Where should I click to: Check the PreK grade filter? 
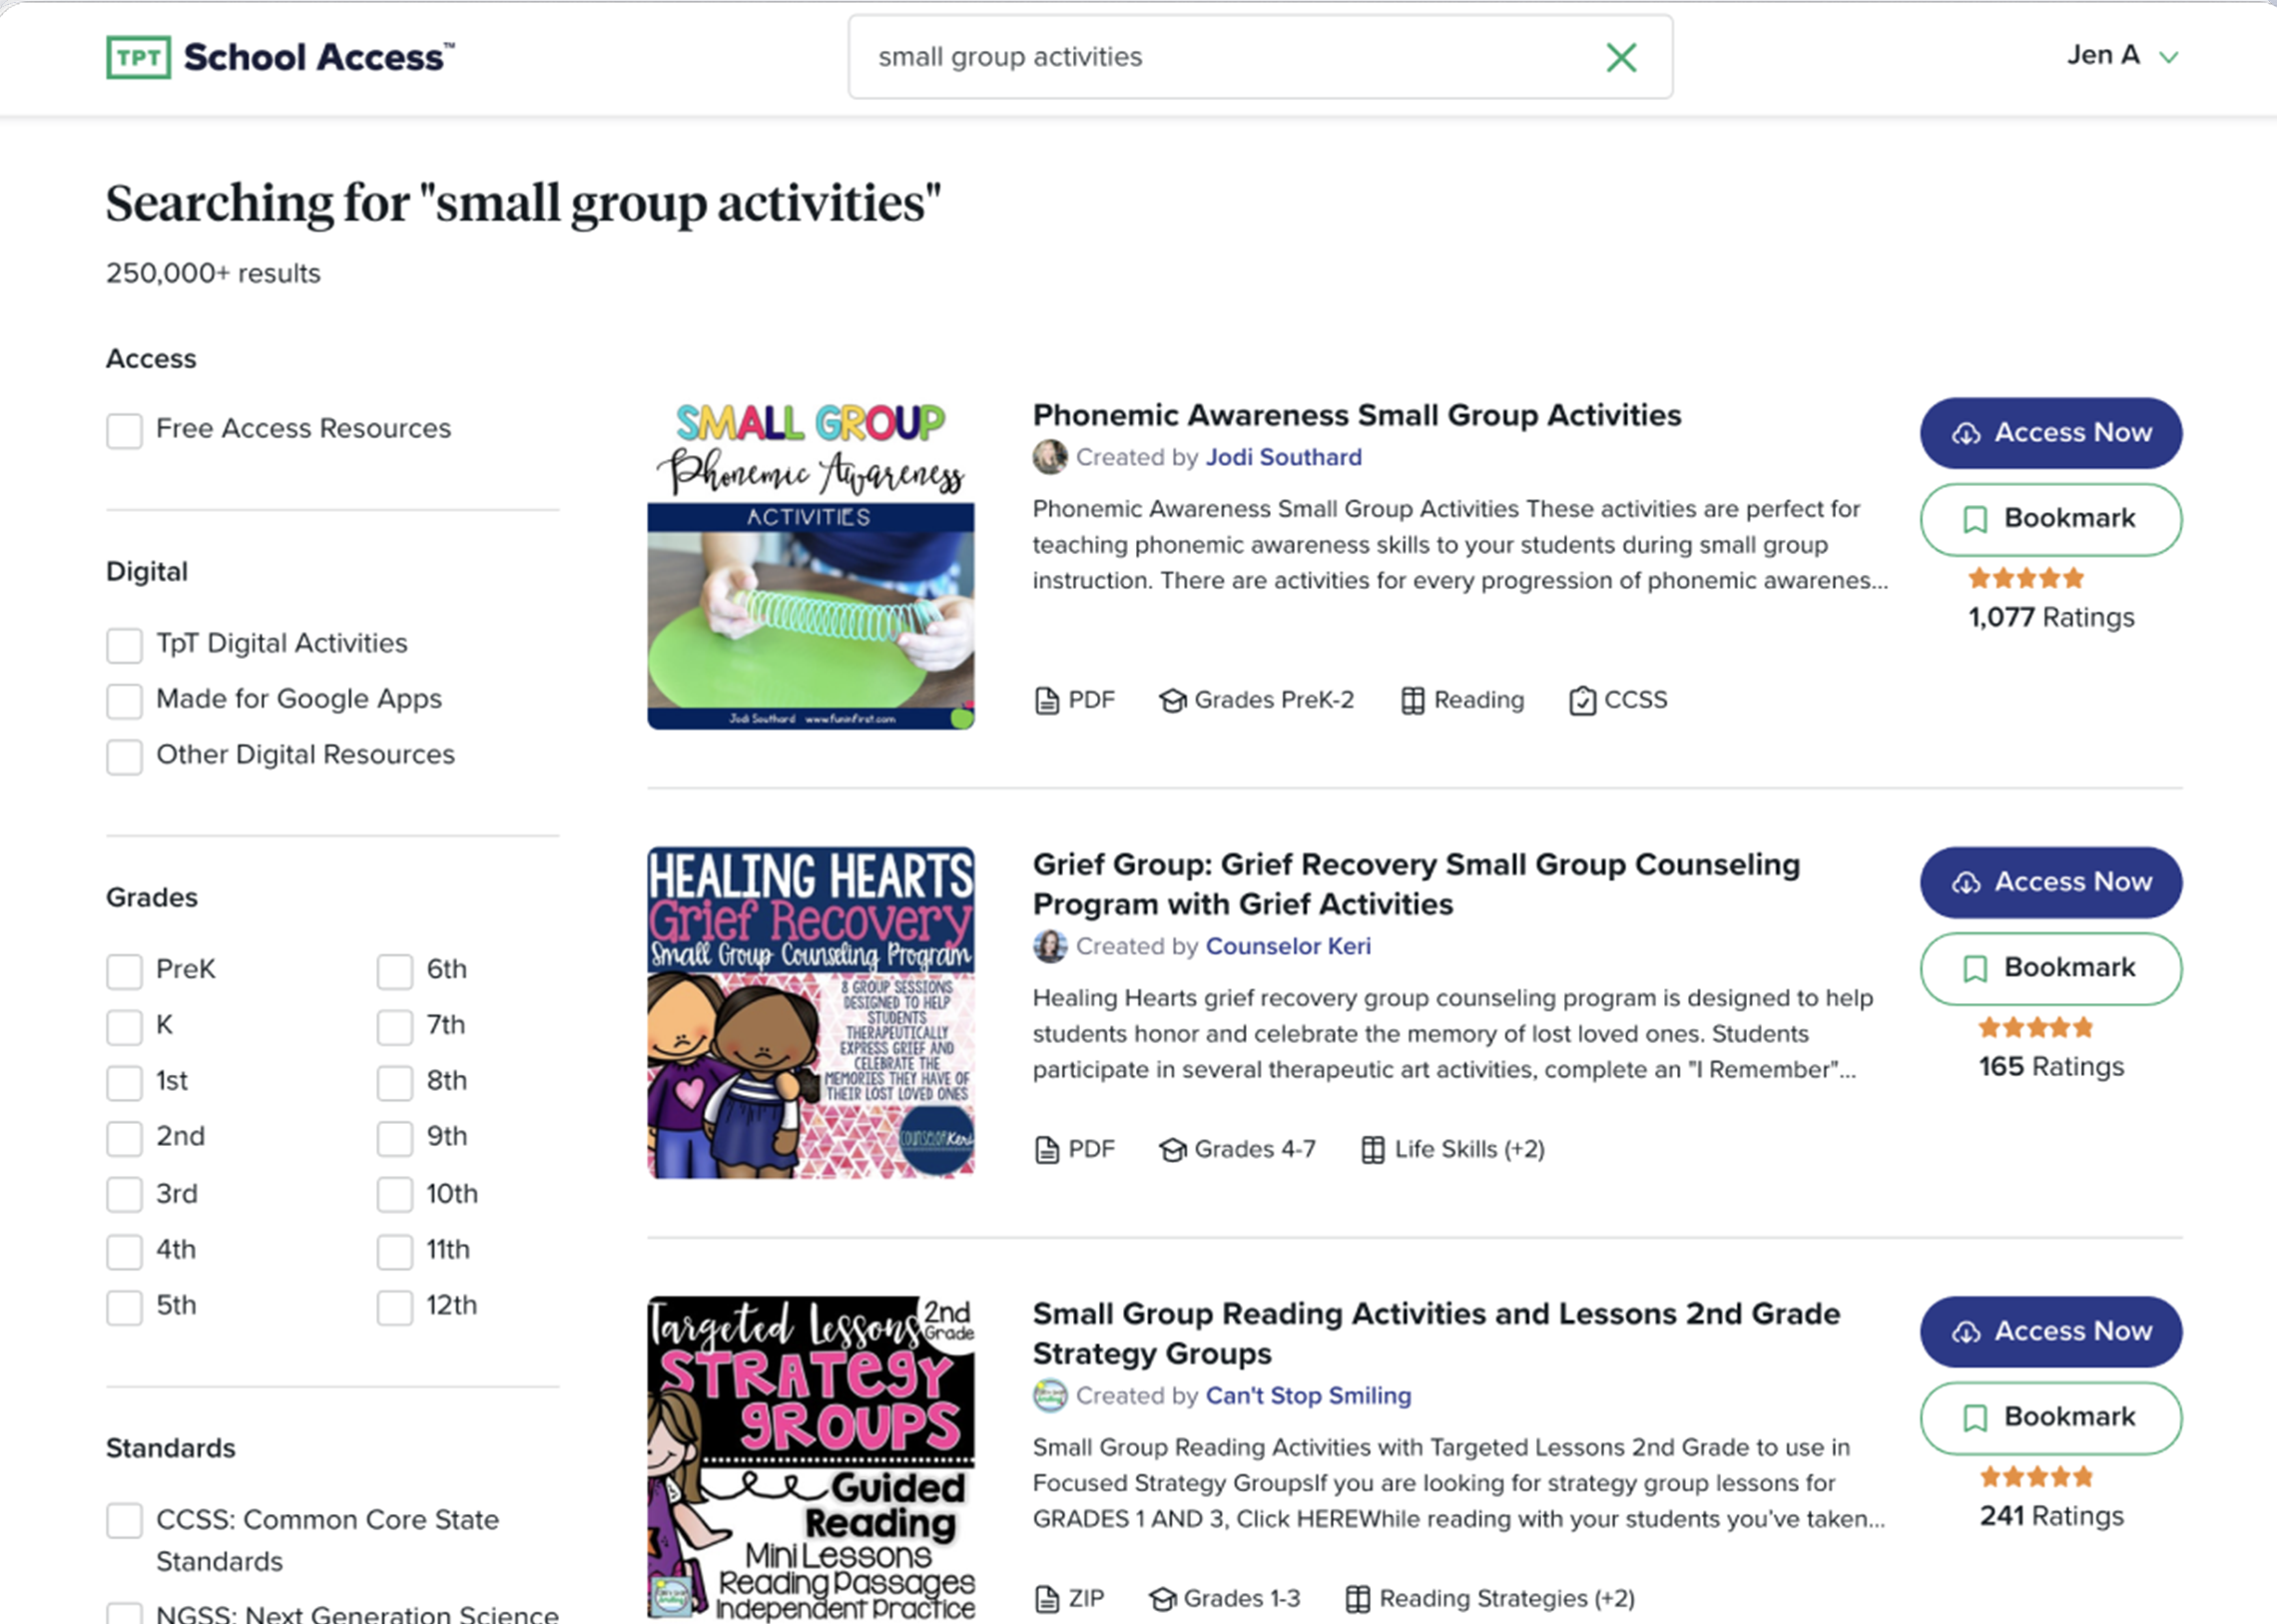pos(124,970)
